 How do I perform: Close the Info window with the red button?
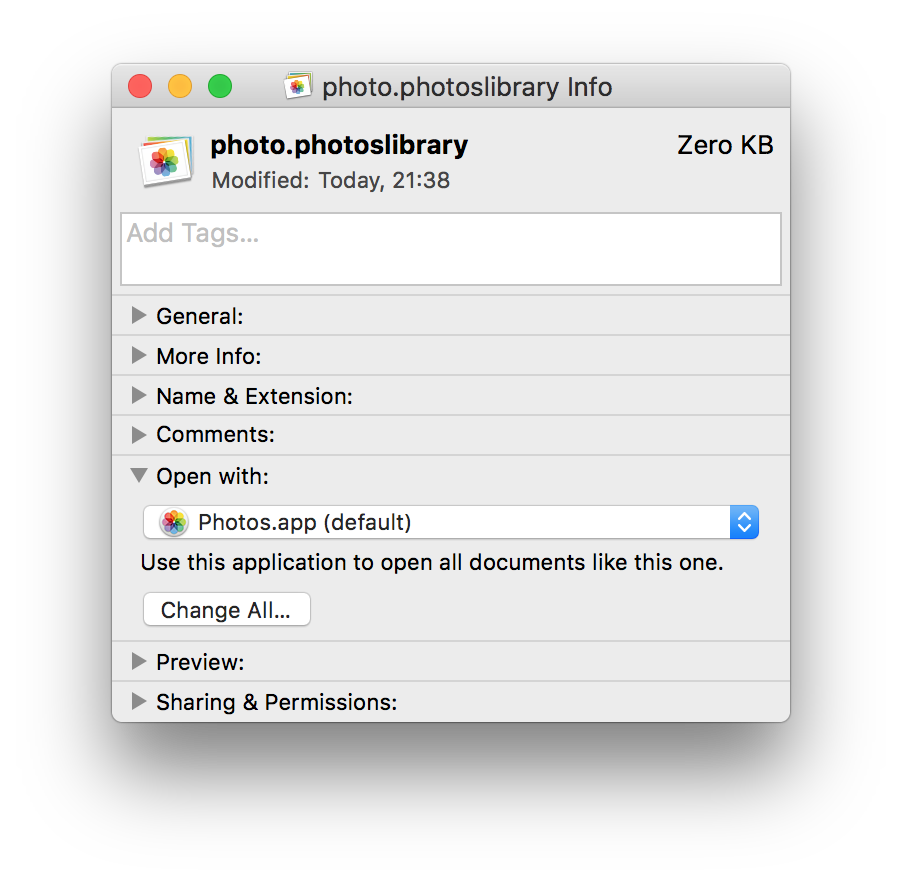click(x=140, y=87)
